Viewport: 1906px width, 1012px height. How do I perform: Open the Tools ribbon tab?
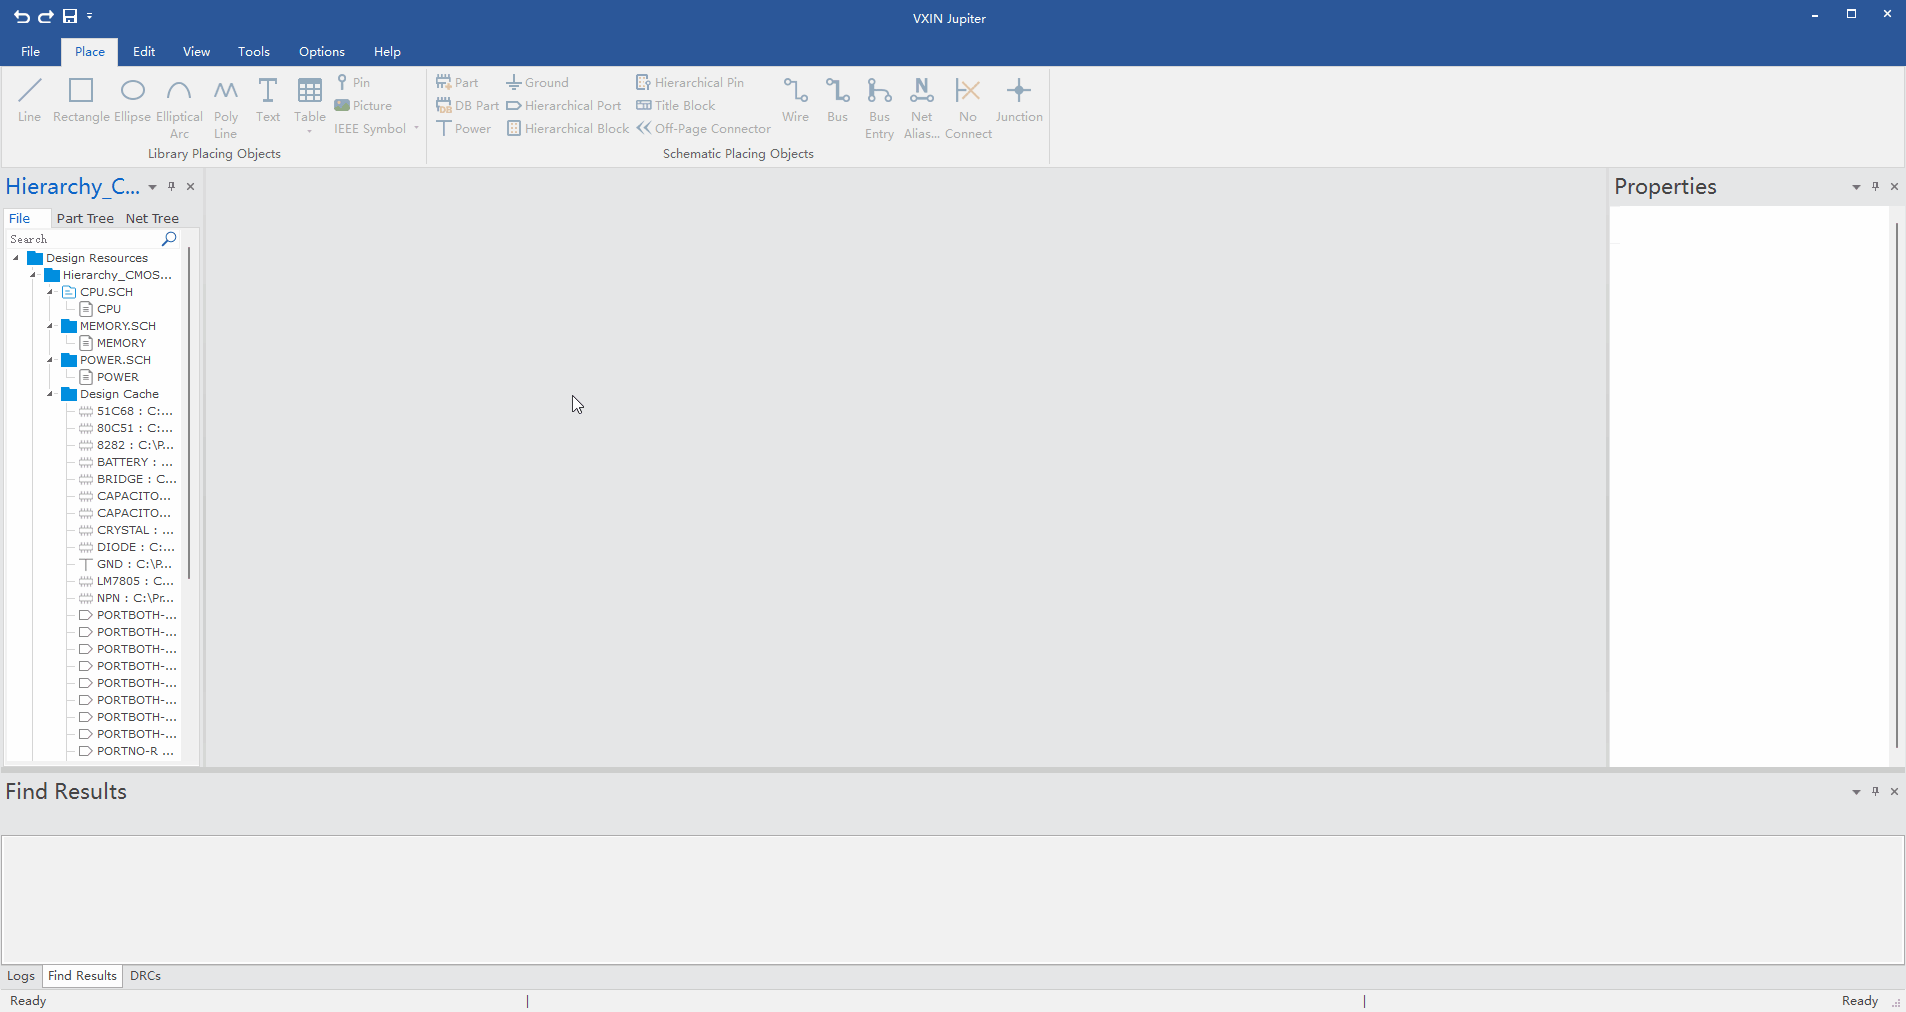click(x=254, y=52)
